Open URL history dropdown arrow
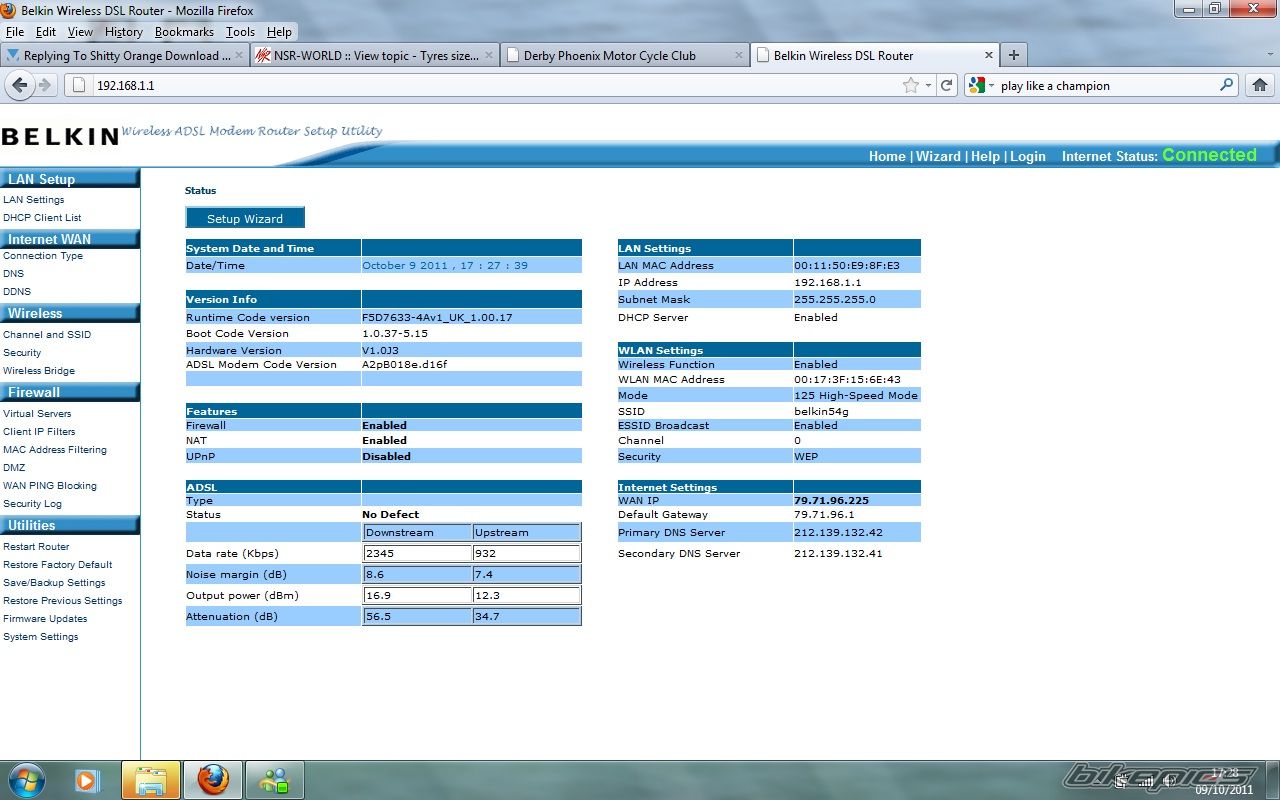The height and width of the screenshot is (800, 1280). (929, 86)
